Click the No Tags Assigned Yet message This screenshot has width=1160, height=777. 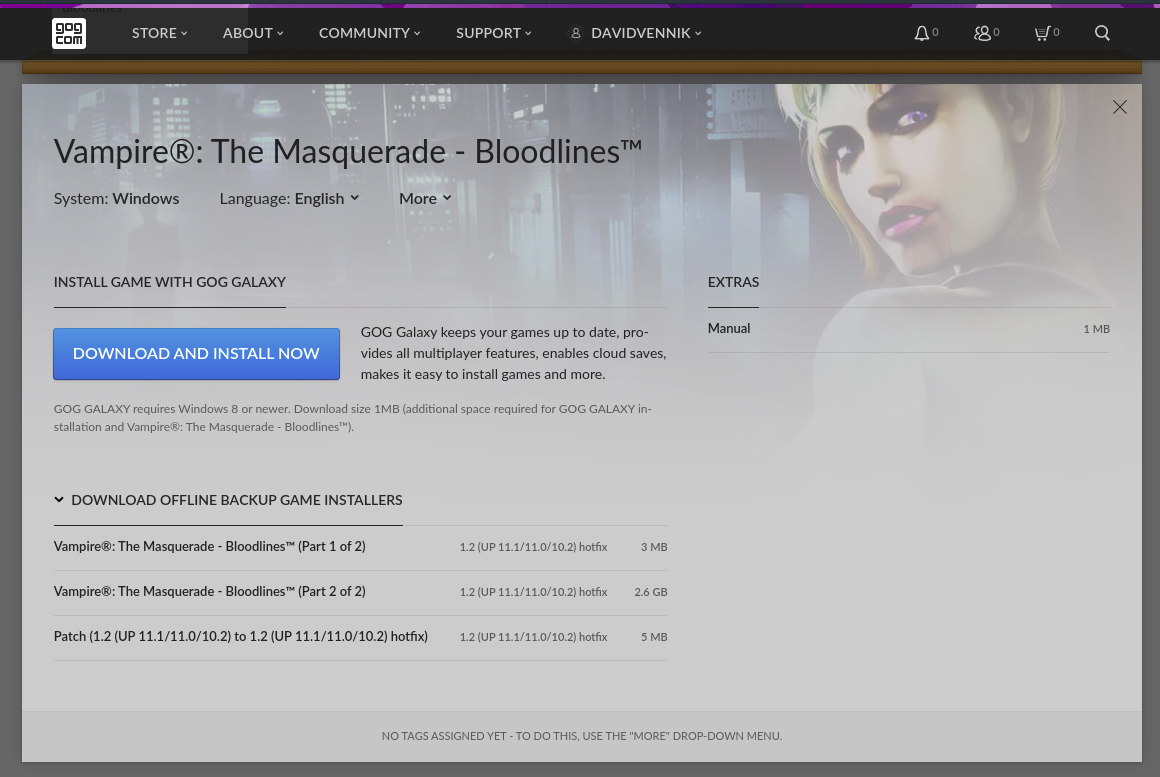[581, 736]
